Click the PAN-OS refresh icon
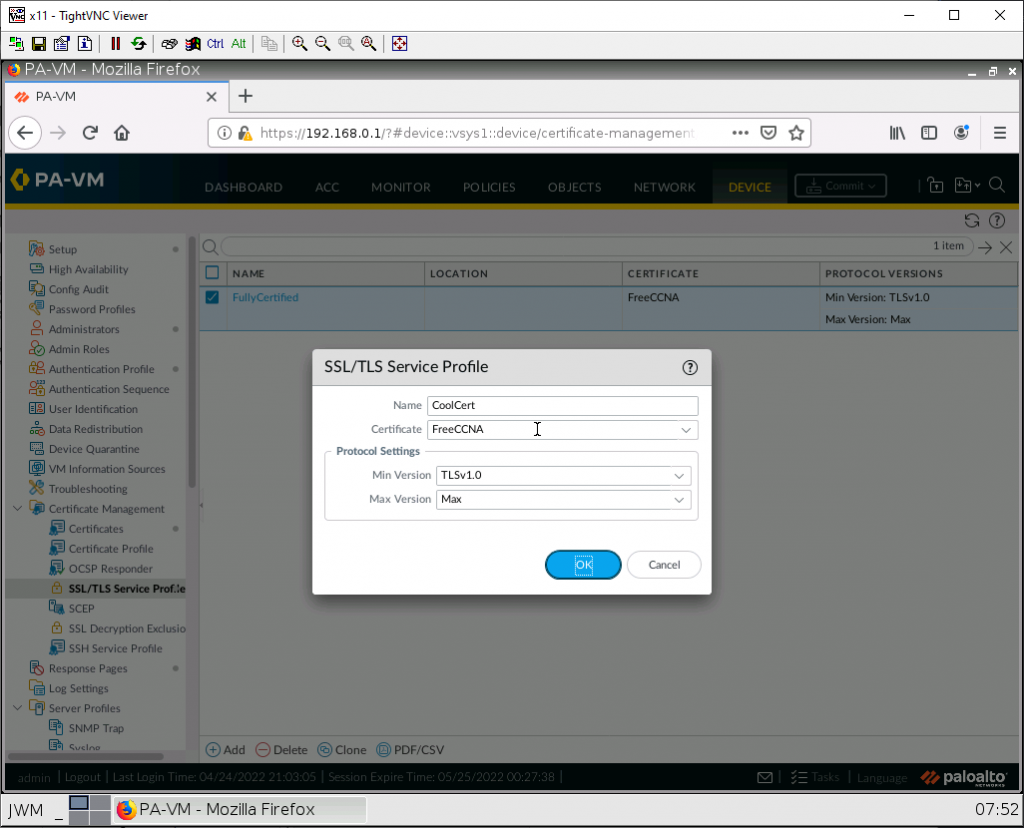1024x828 pixels. coord(971,221)
